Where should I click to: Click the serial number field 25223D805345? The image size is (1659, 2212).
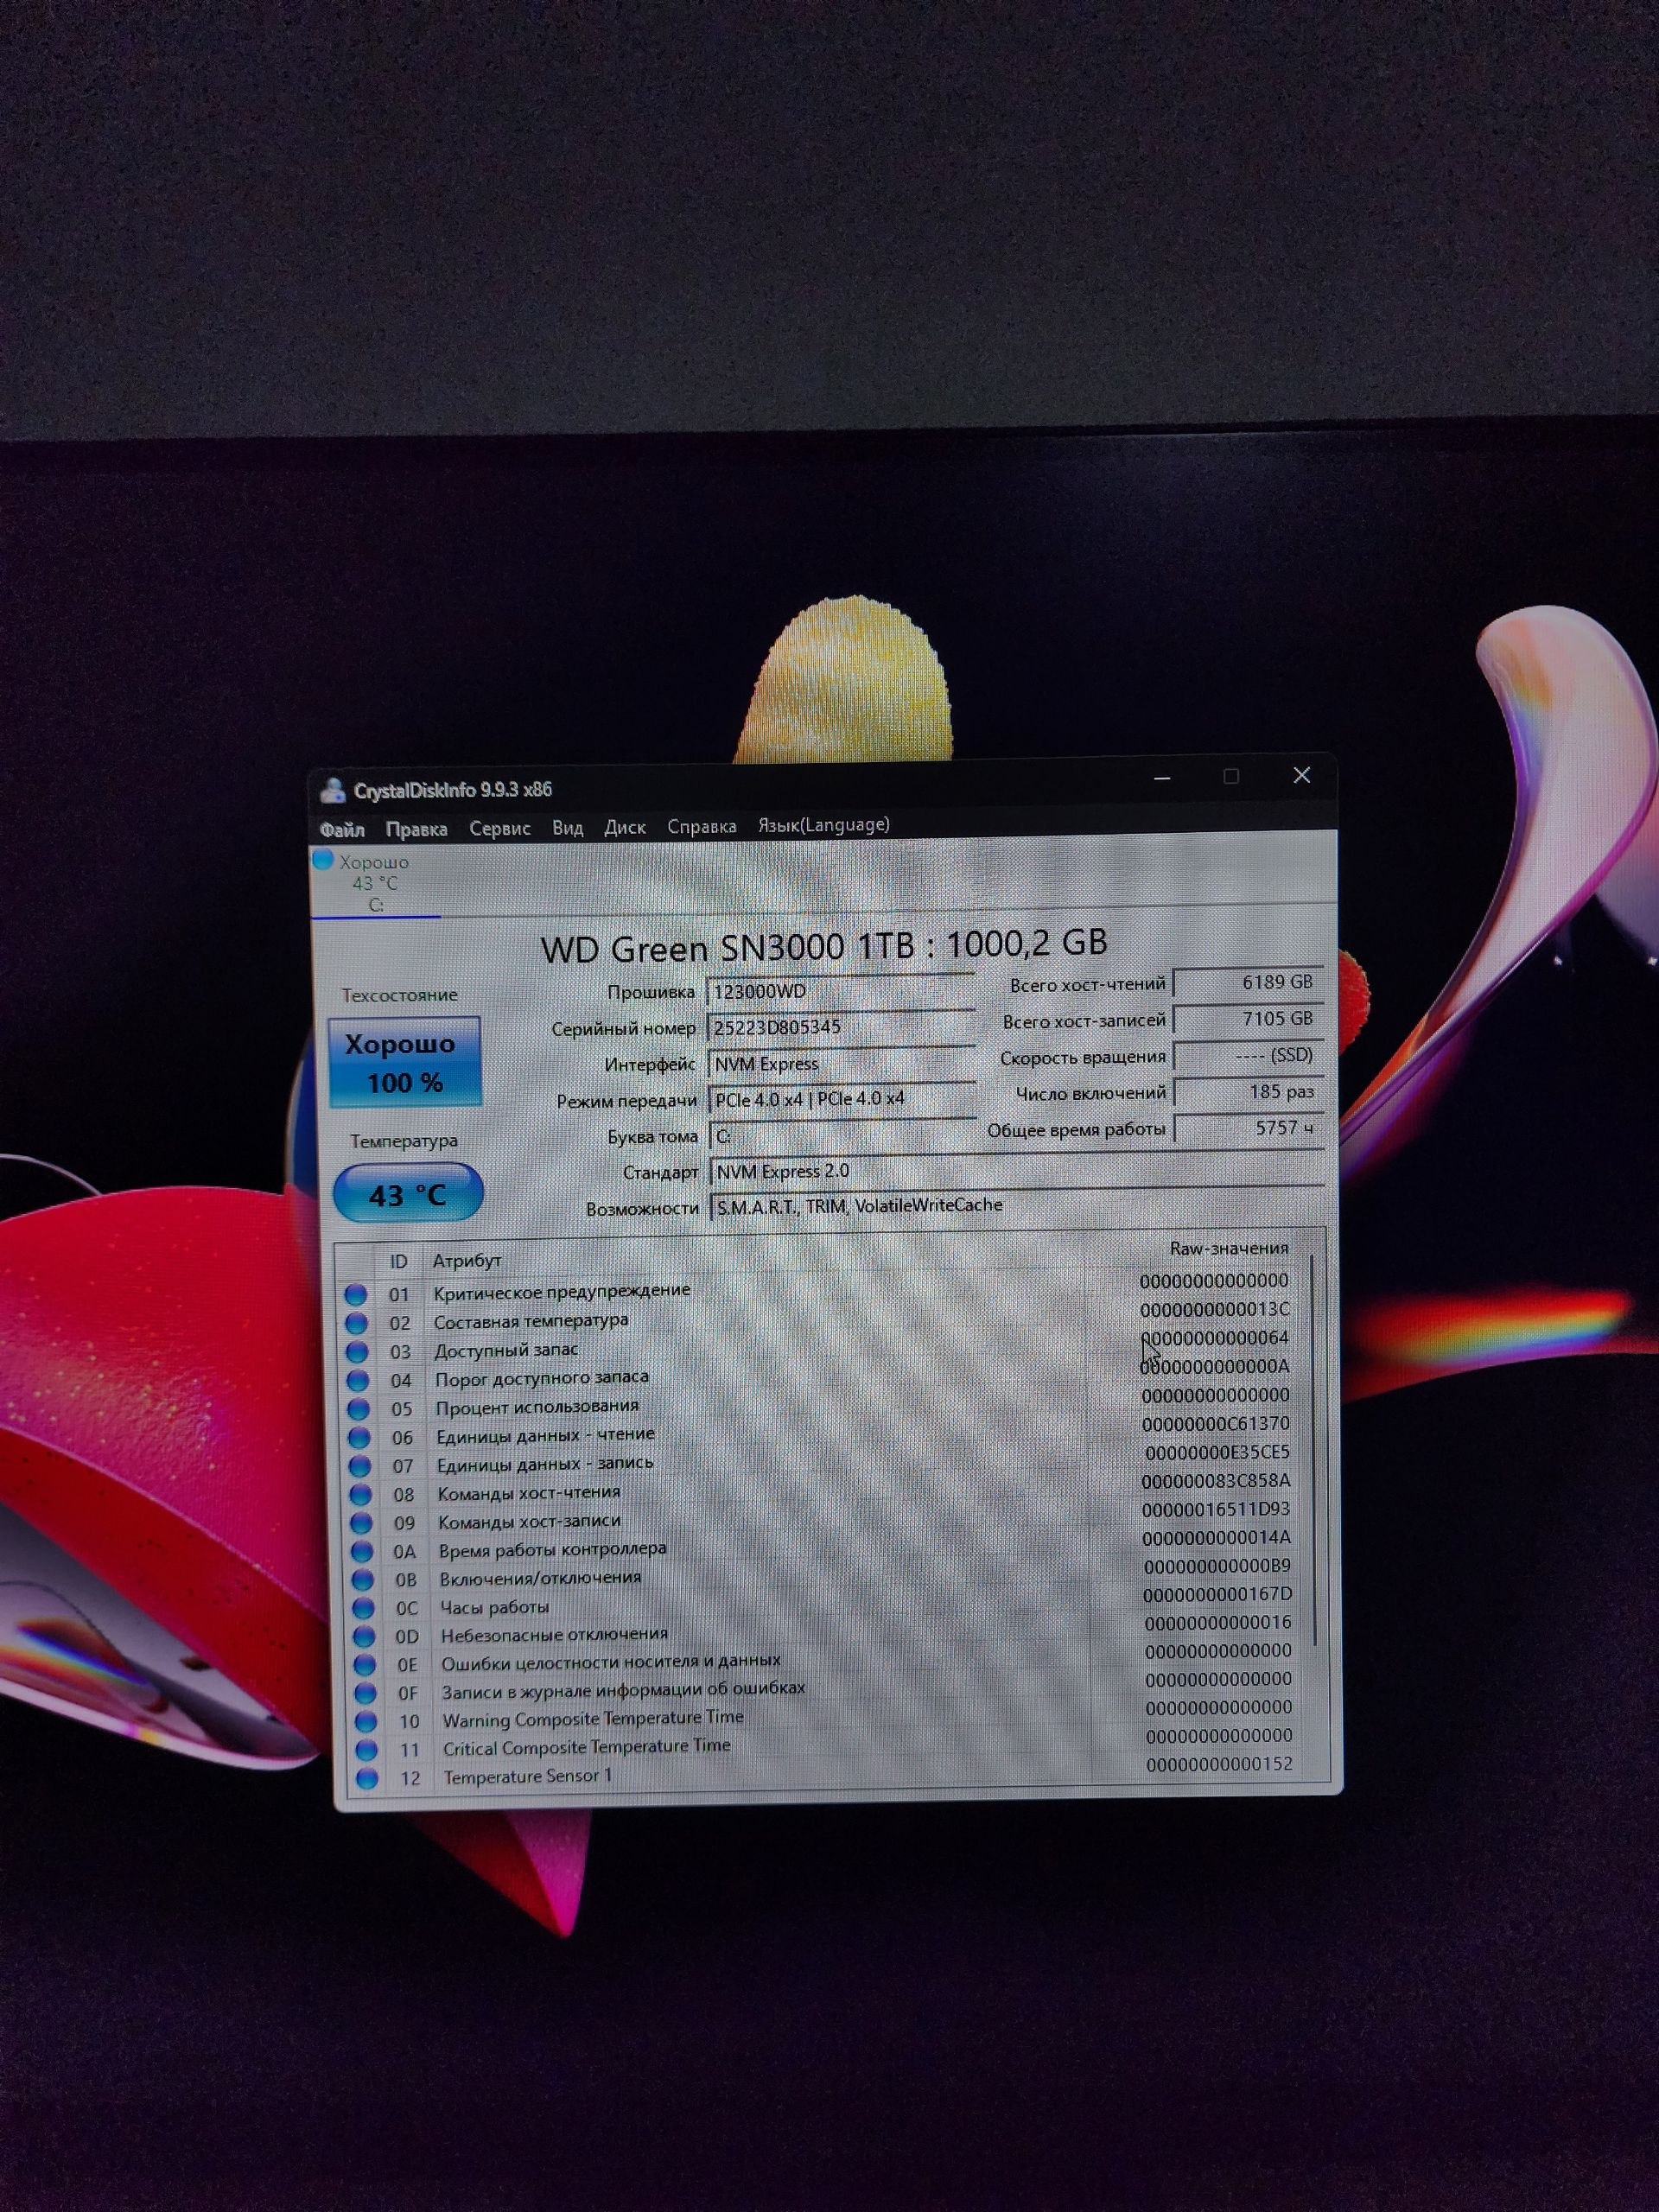pos(840,1027)
